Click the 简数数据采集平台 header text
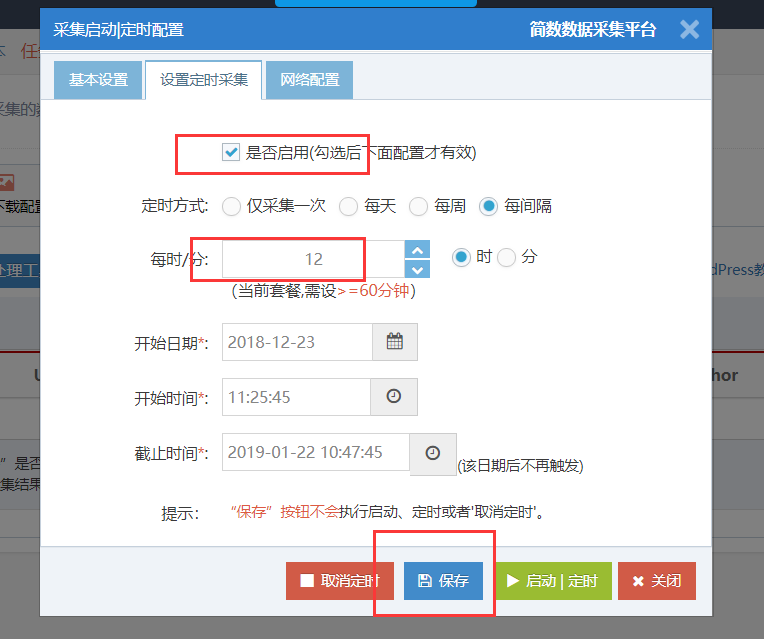This screenshot has width=764, height=639. tap(592, 30)
